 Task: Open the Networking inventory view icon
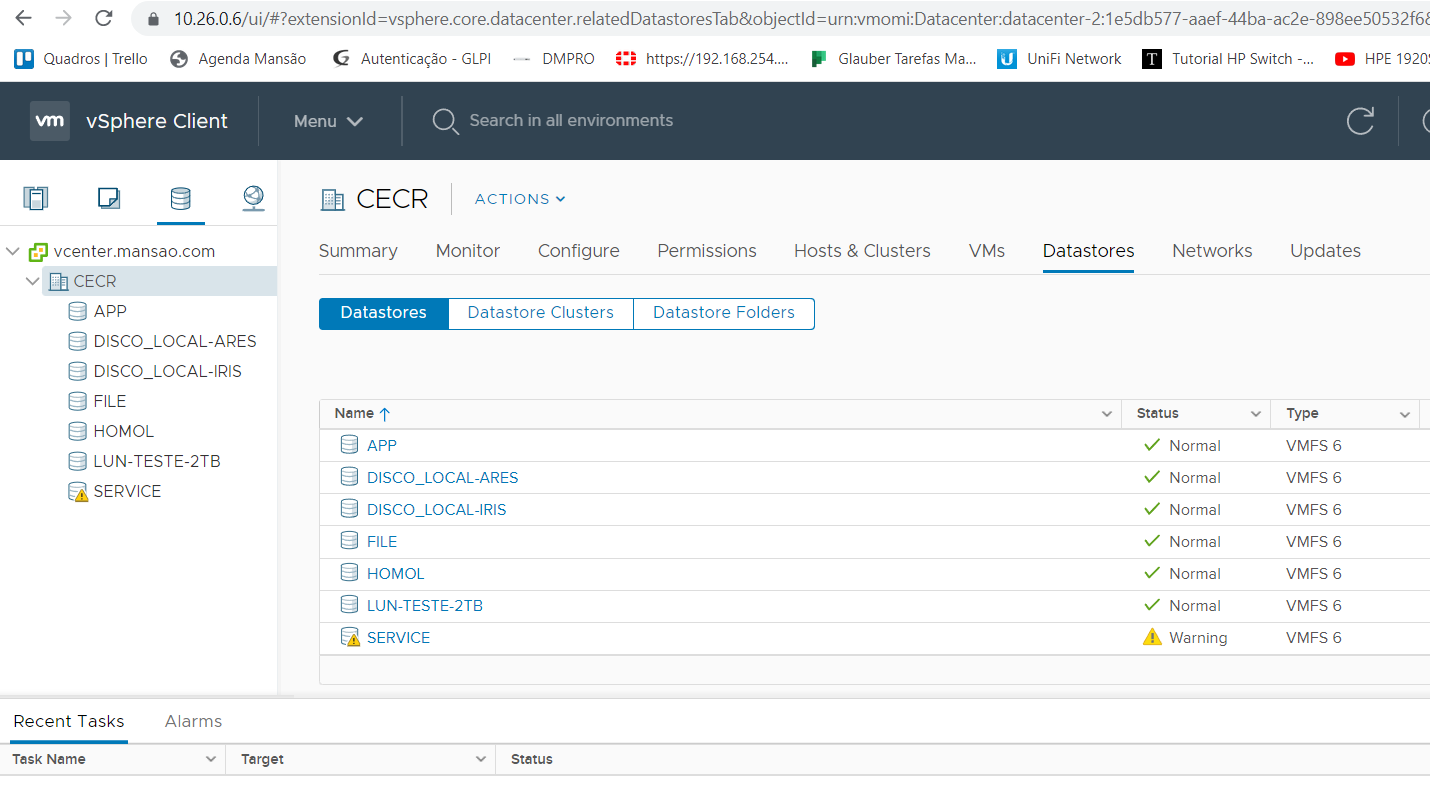[253, 198]
